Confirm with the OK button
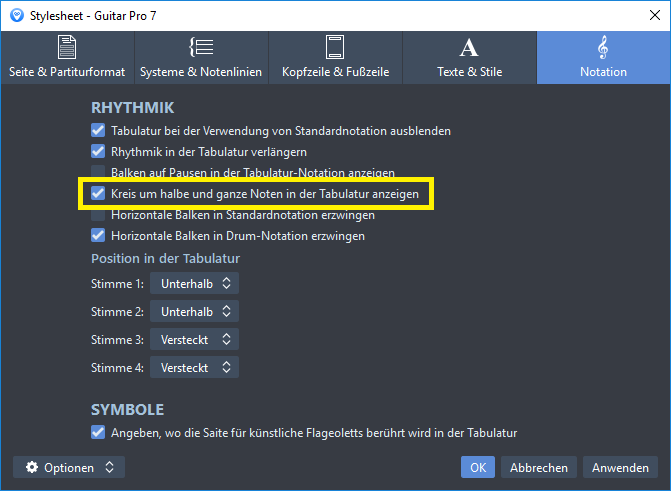 pos(478,467)
